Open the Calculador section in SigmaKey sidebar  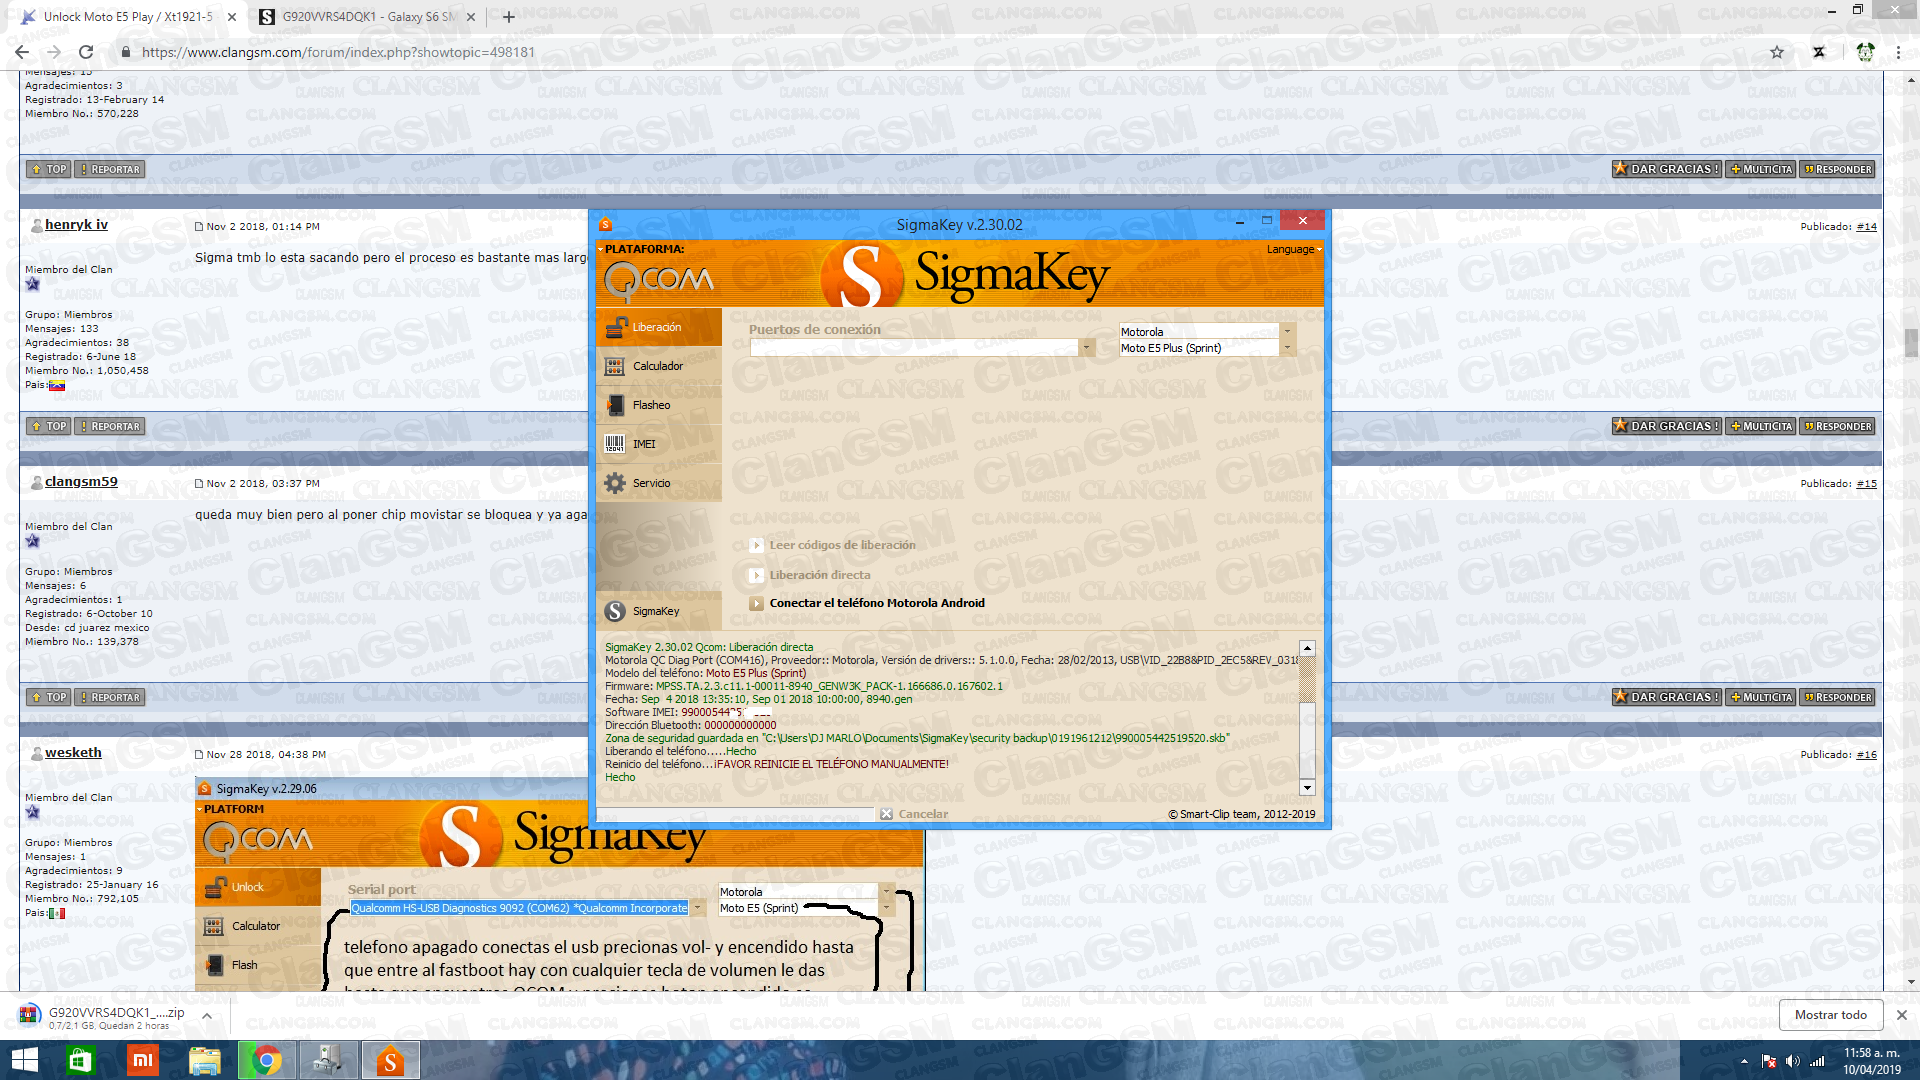pyautogui.click(x=658, y=366)
